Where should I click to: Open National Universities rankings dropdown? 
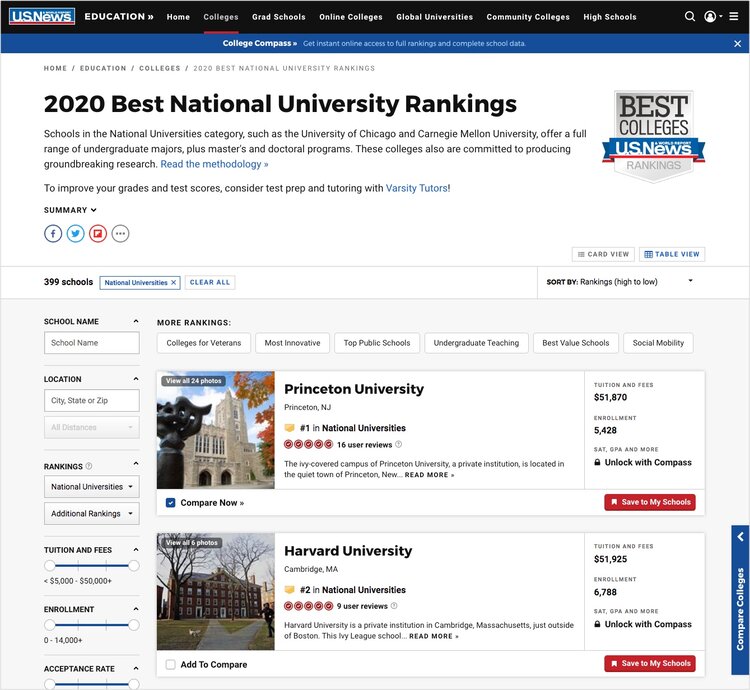coord(92,487)
